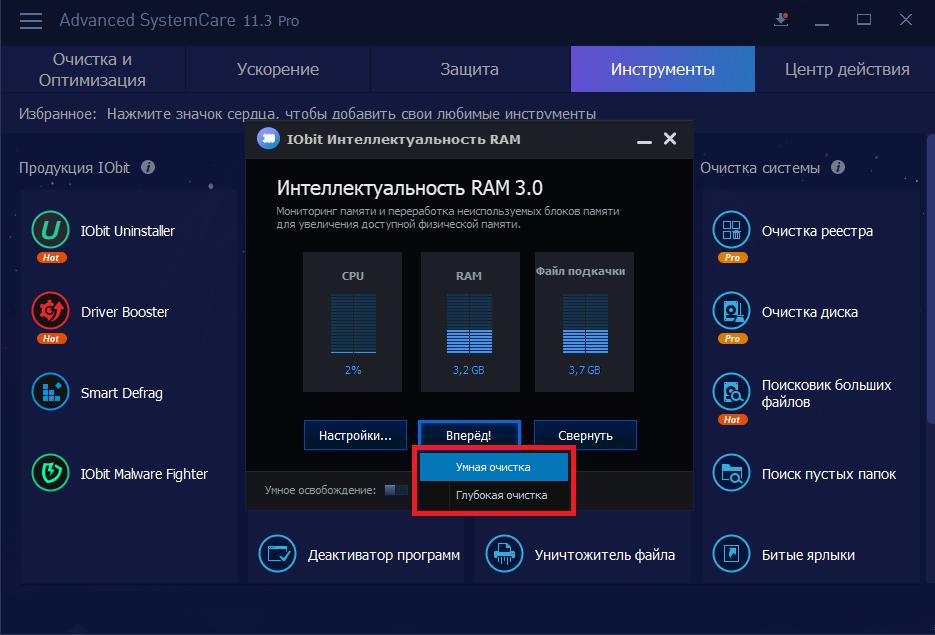Click the Настройки... button

point(355,435)
